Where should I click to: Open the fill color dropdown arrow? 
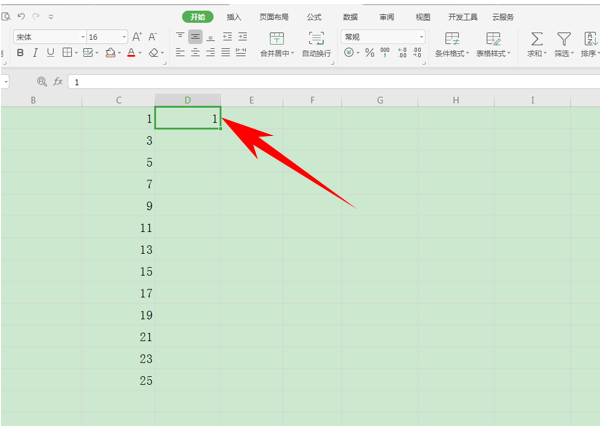pyautogui.click(x=119, y=53)
